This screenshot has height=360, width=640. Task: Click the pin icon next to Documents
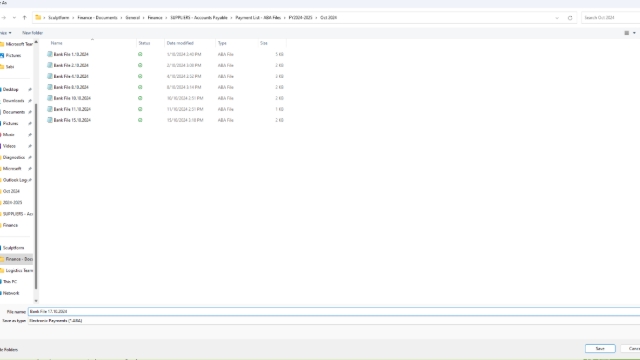pyautogui.click(x=30, y=112)
